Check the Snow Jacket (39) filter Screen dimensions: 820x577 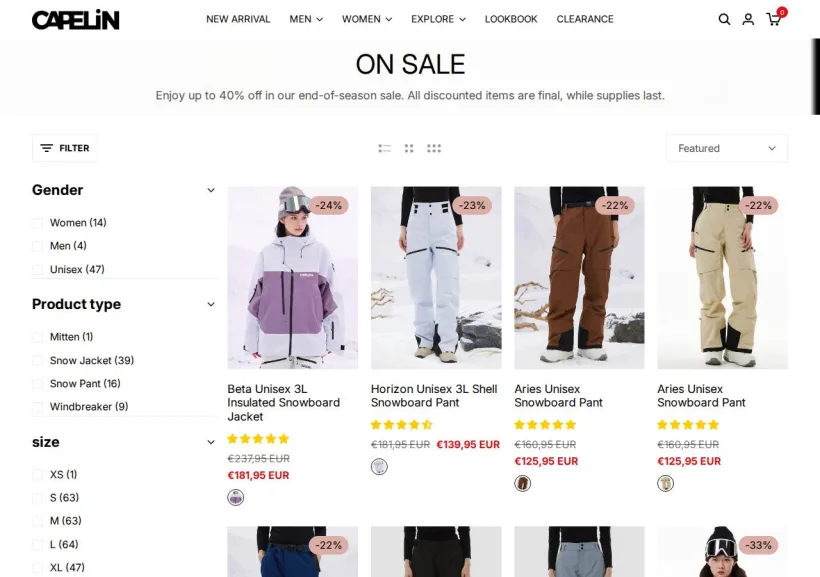point(37,361)
